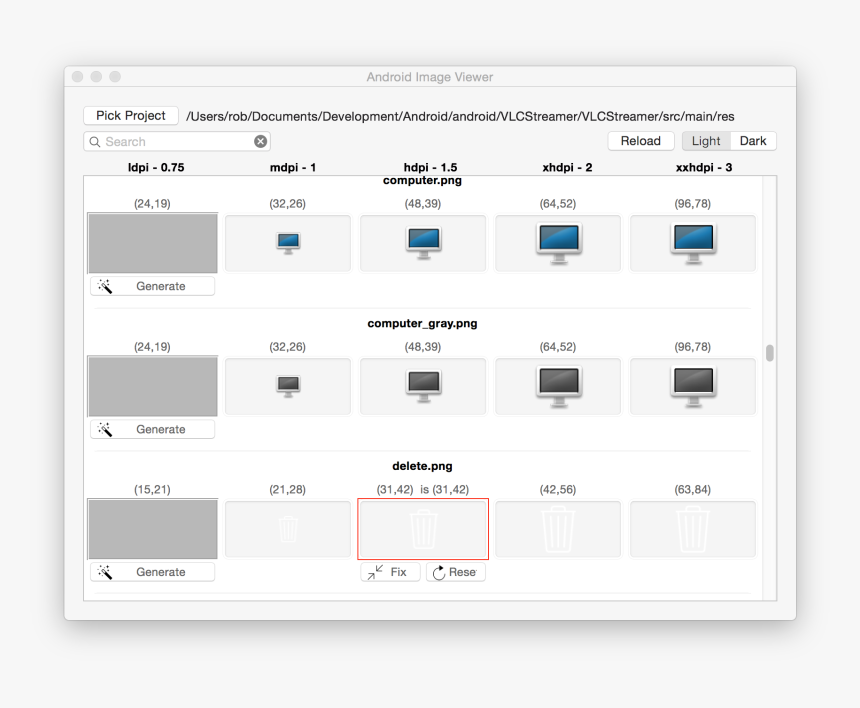This screenshot has height=708, width=860.
Task: Select the xxhdpi delete.png trash thumbnail
Action: [693, 529]
